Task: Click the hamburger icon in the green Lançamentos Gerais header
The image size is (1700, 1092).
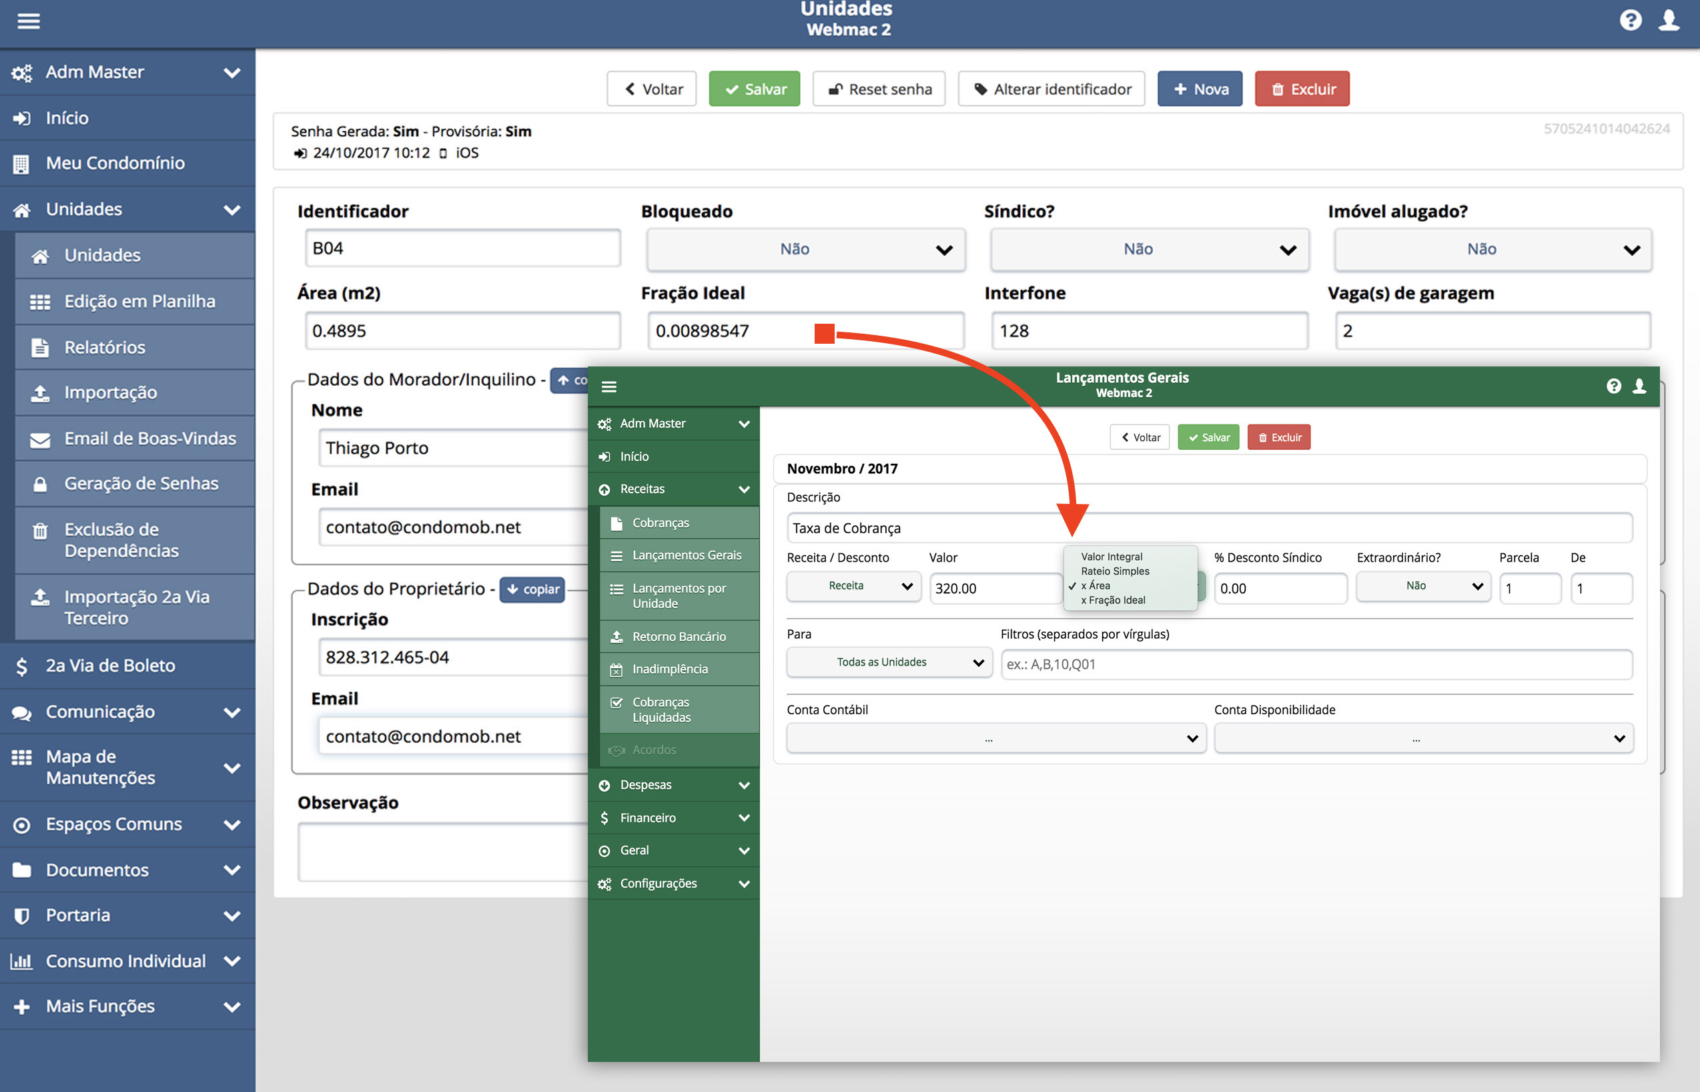Action: tap(609, 387)
